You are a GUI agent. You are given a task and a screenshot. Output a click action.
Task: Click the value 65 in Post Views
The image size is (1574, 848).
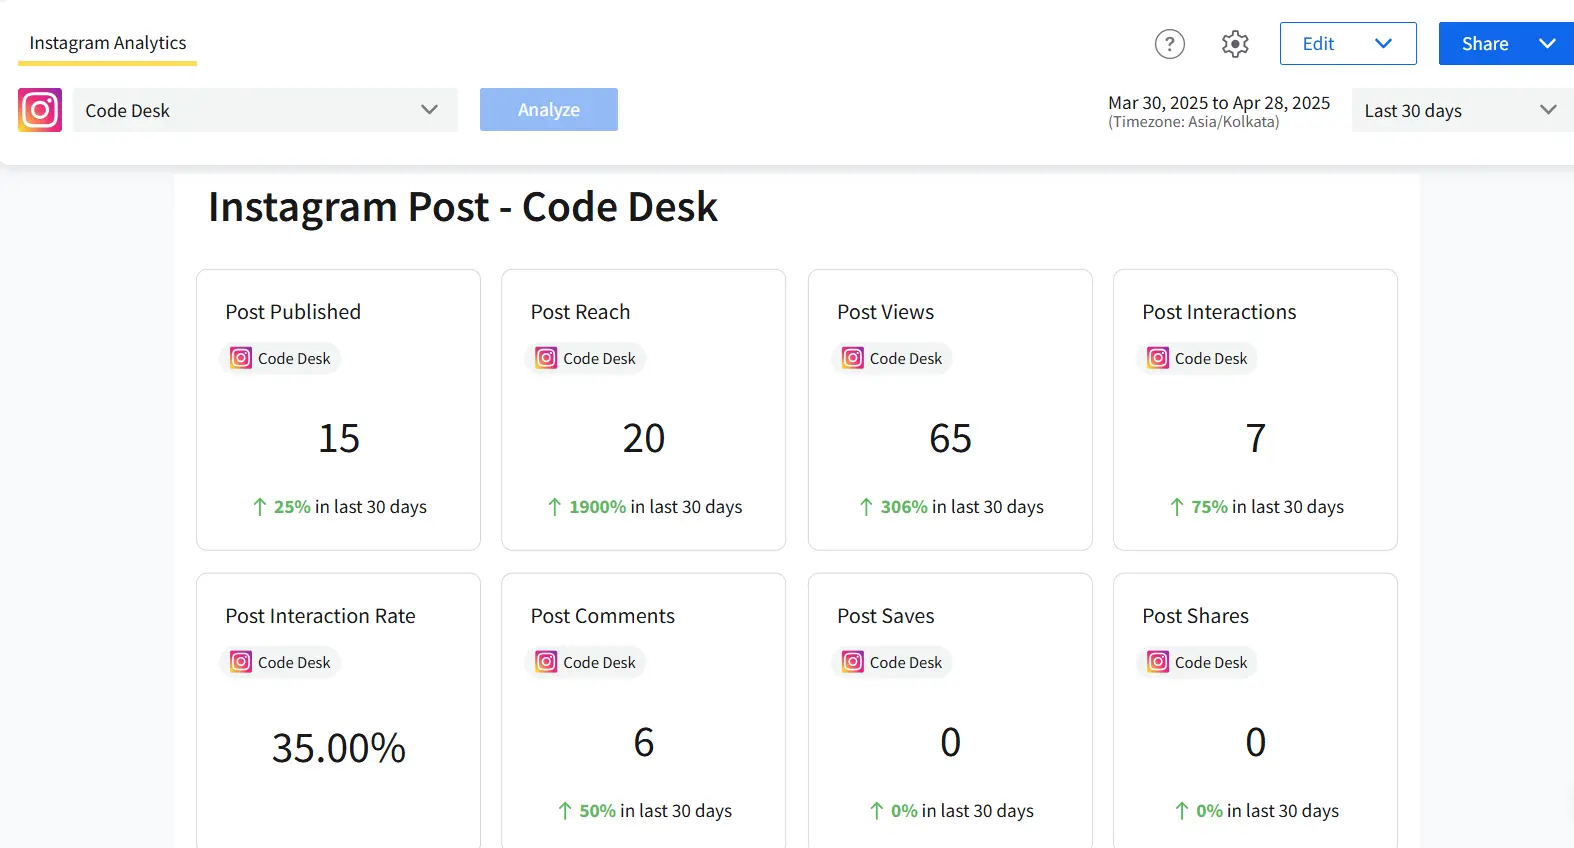click(x=950, y=438)
